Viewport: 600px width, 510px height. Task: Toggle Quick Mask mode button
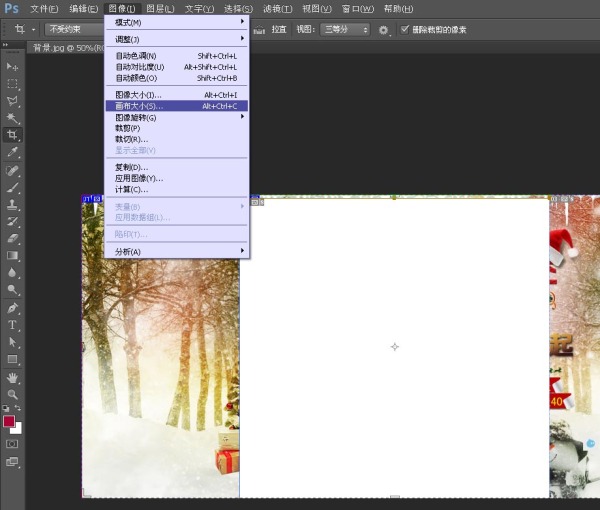pos(13,443)
